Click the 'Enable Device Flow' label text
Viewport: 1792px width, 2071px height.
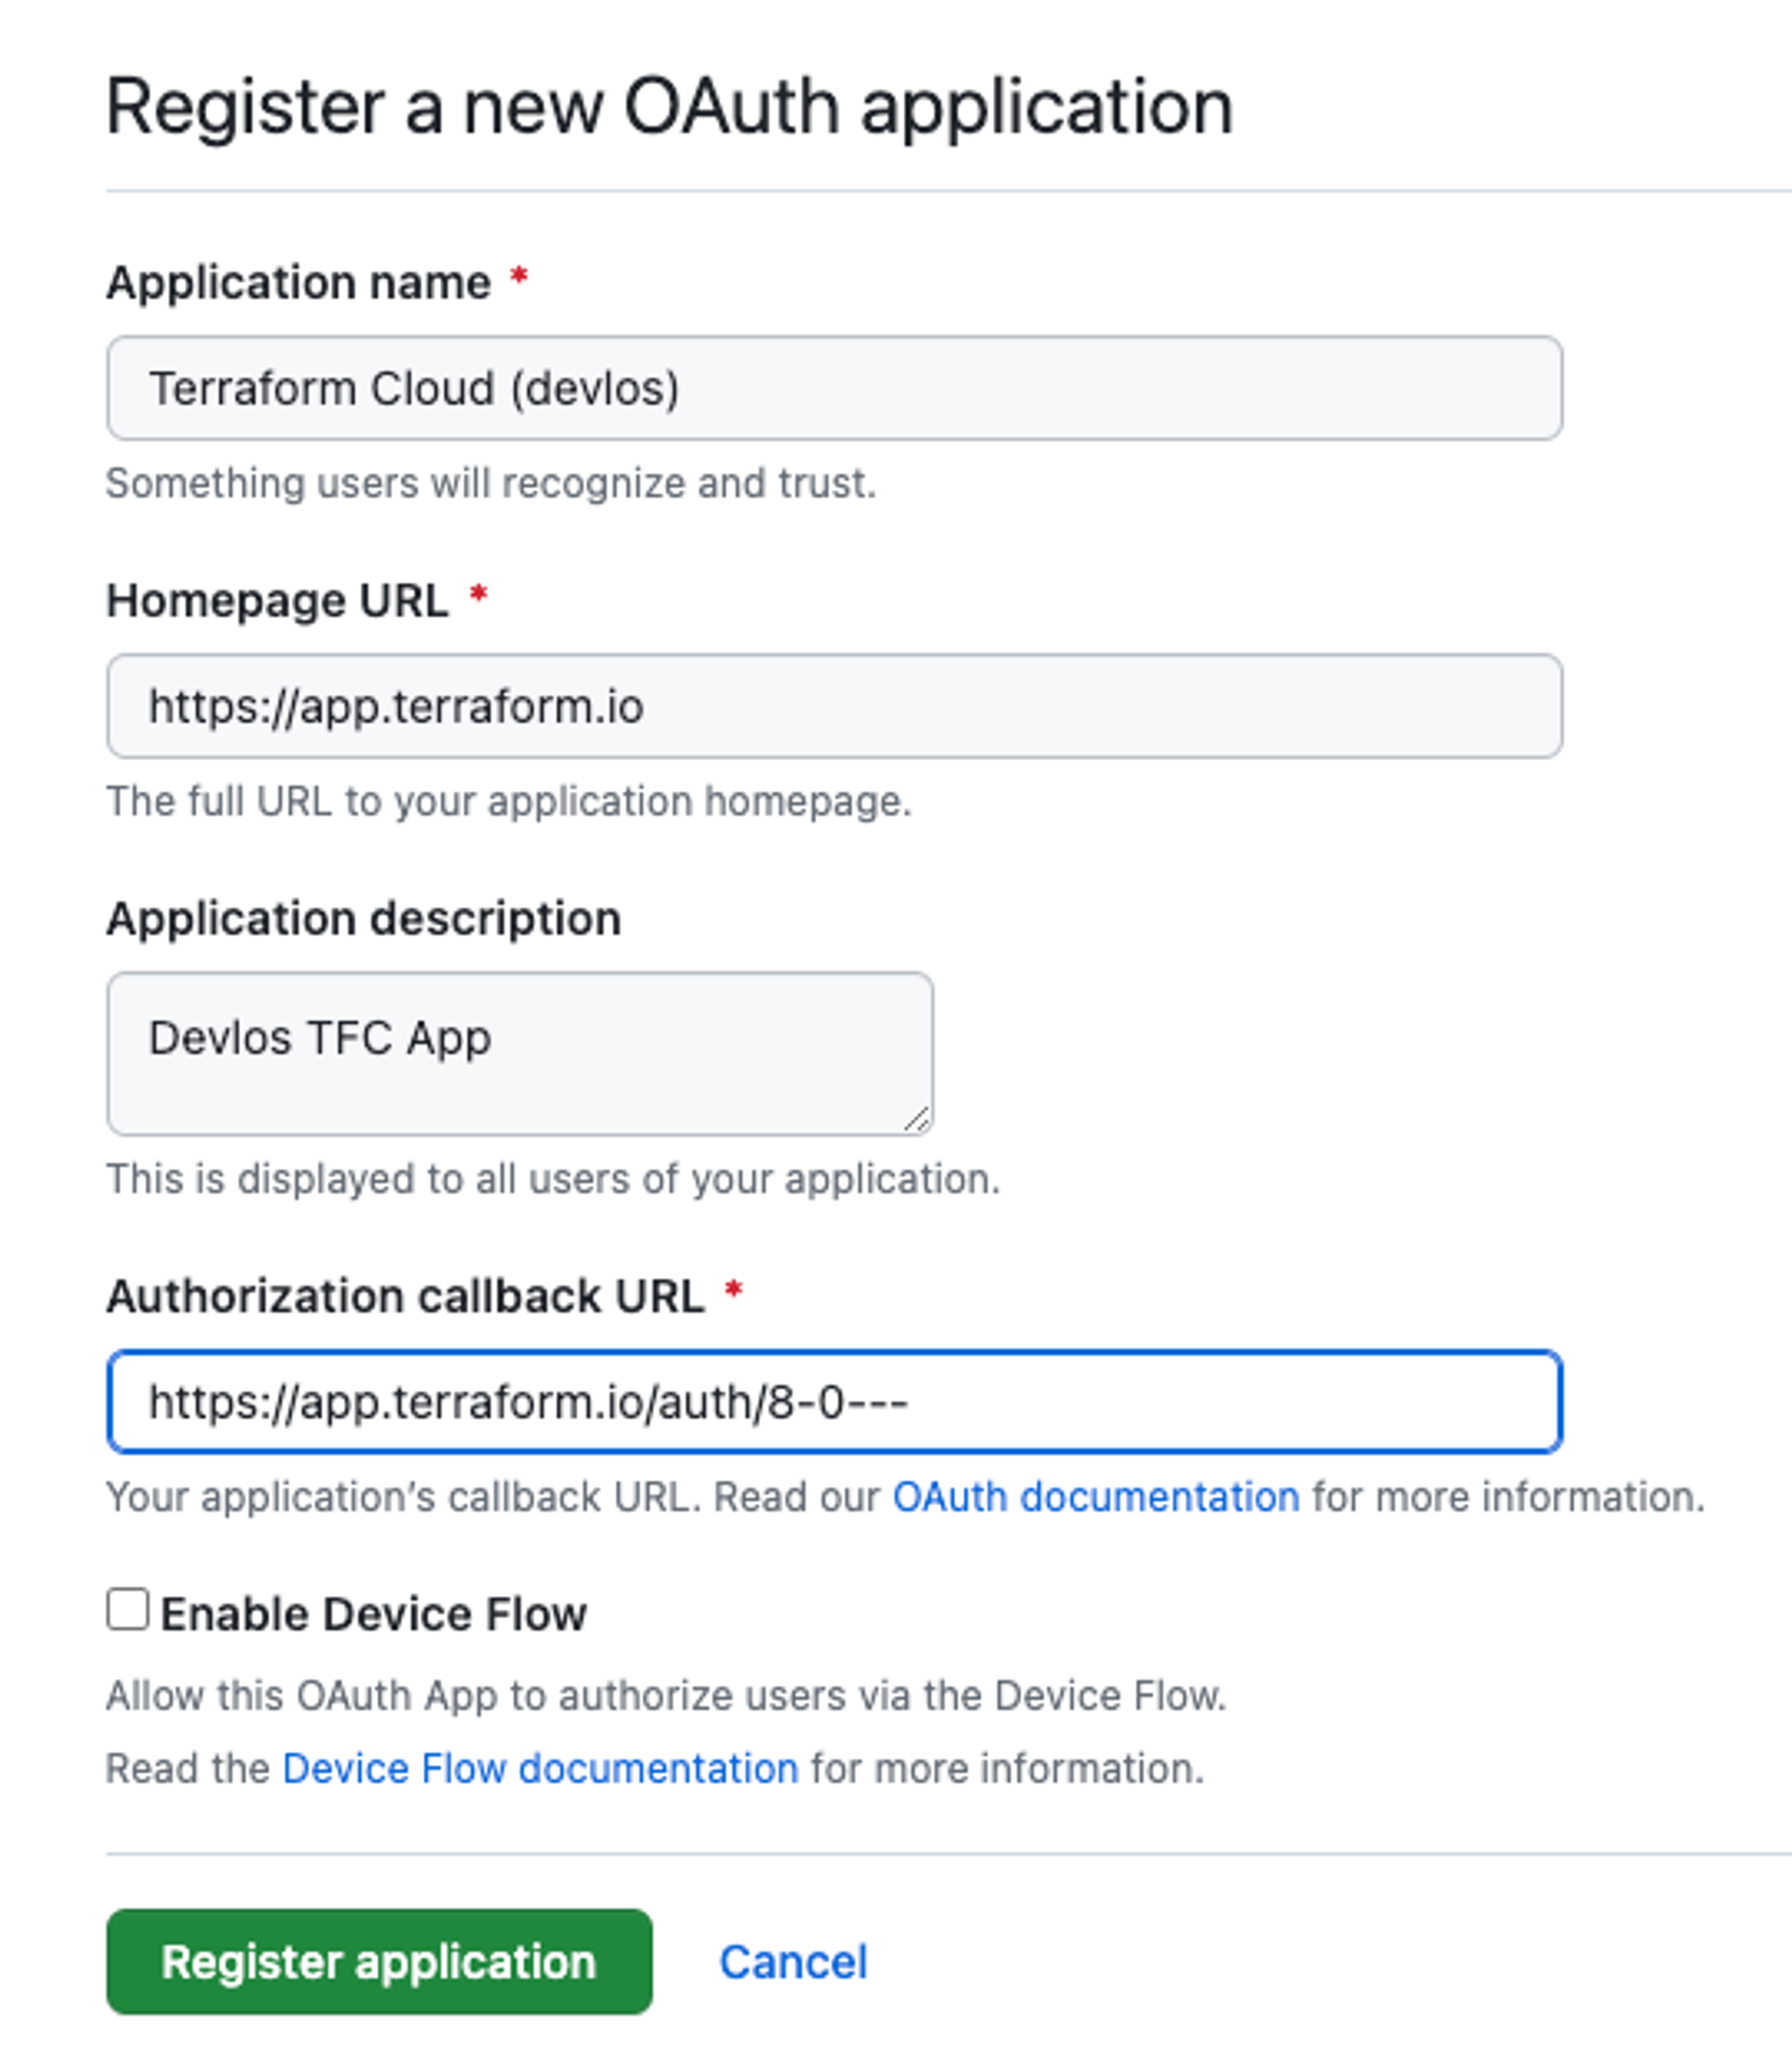(x=373, y=1614)
